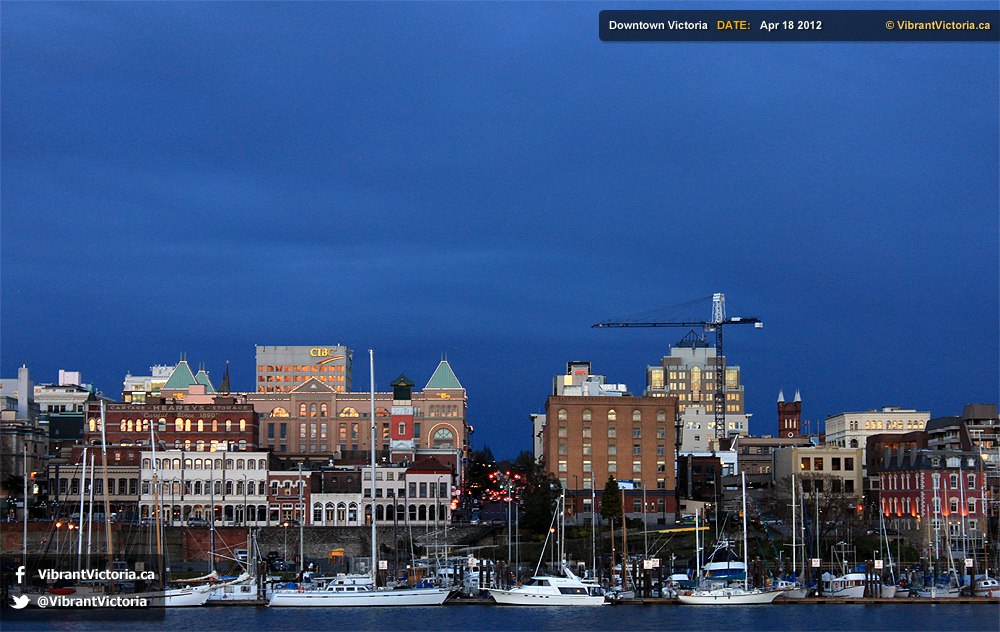Select the Downtown Victoria title label
1000x632 pixels.
[658, 25]
